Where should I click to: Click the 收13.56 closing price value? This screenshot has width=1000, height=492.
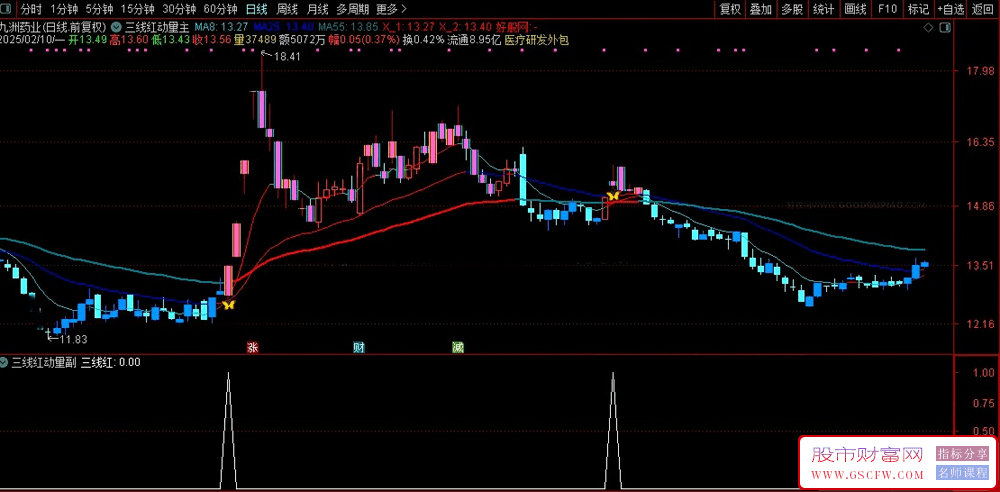click(x=212, y=40)
